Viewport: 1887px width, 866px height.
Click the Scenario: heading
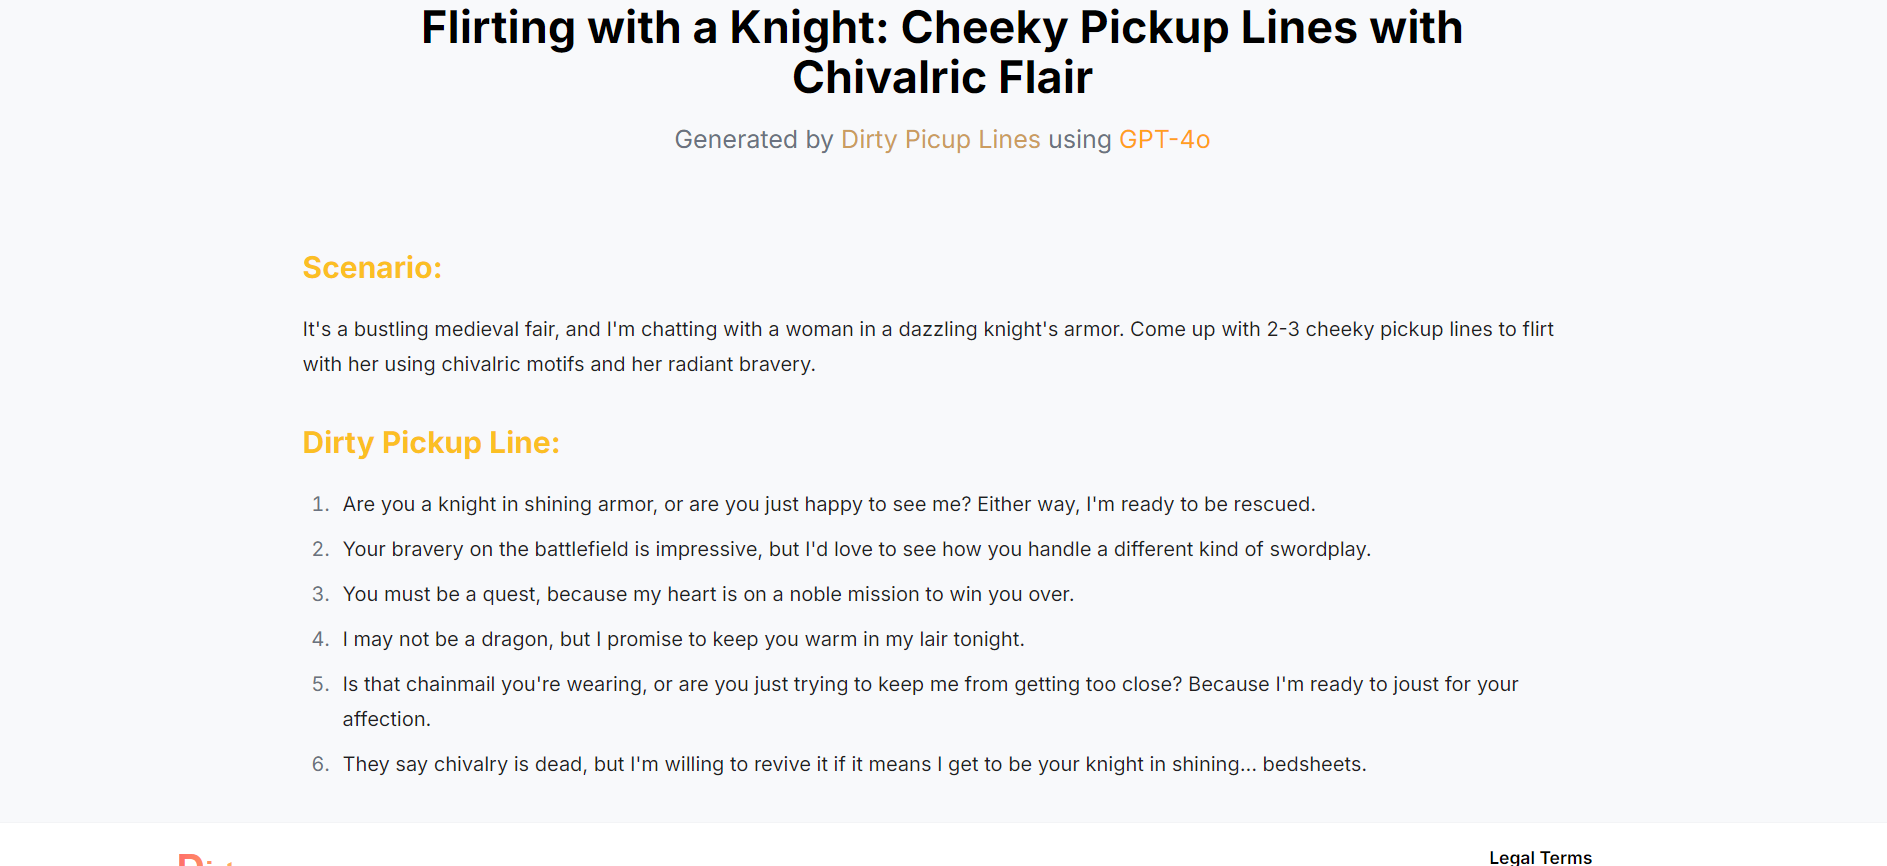[372, 267]
